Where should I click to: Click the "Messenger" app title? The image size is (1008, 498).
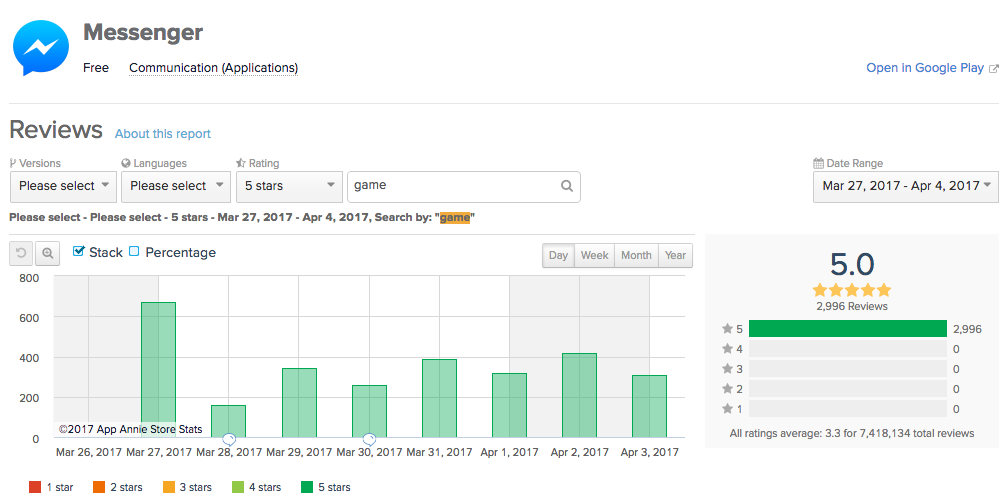143,33
